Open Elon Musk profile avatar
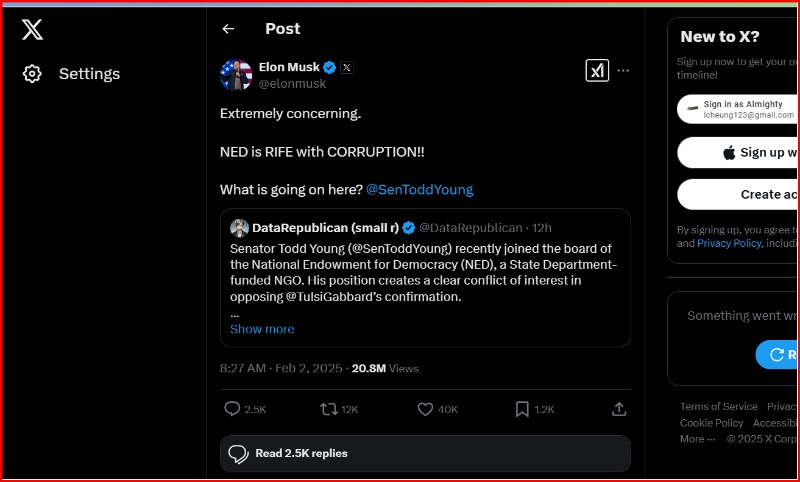Image resolution: width=800 pixels, height=482 pixels. click(x=236, y=74)
